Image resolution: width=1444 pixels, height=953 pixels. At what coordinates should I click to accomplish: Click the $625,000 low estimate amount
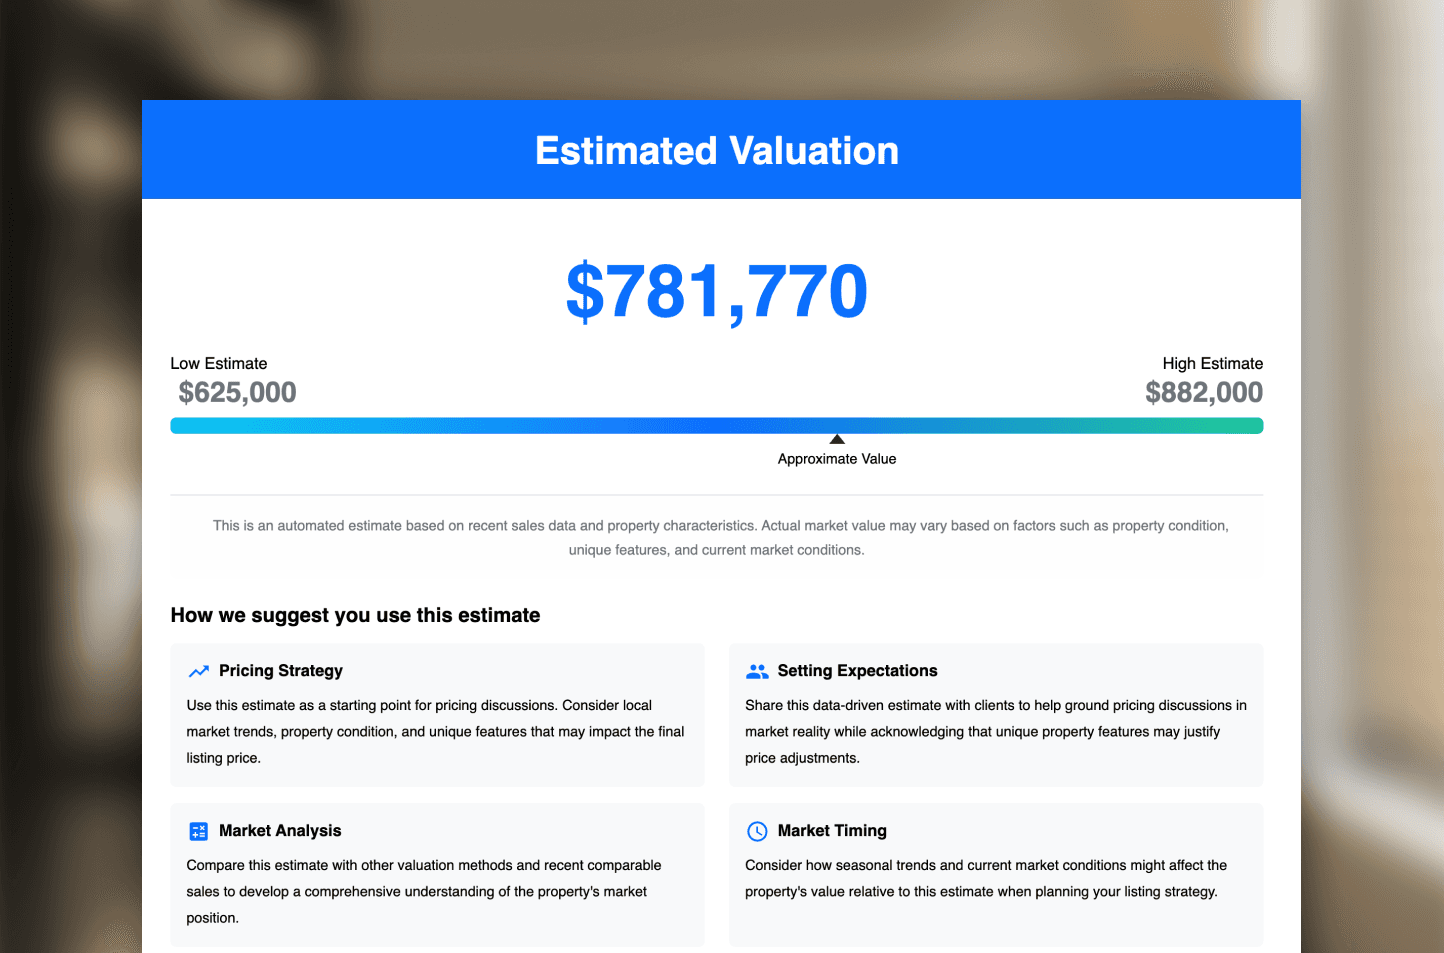pos(237,392)
